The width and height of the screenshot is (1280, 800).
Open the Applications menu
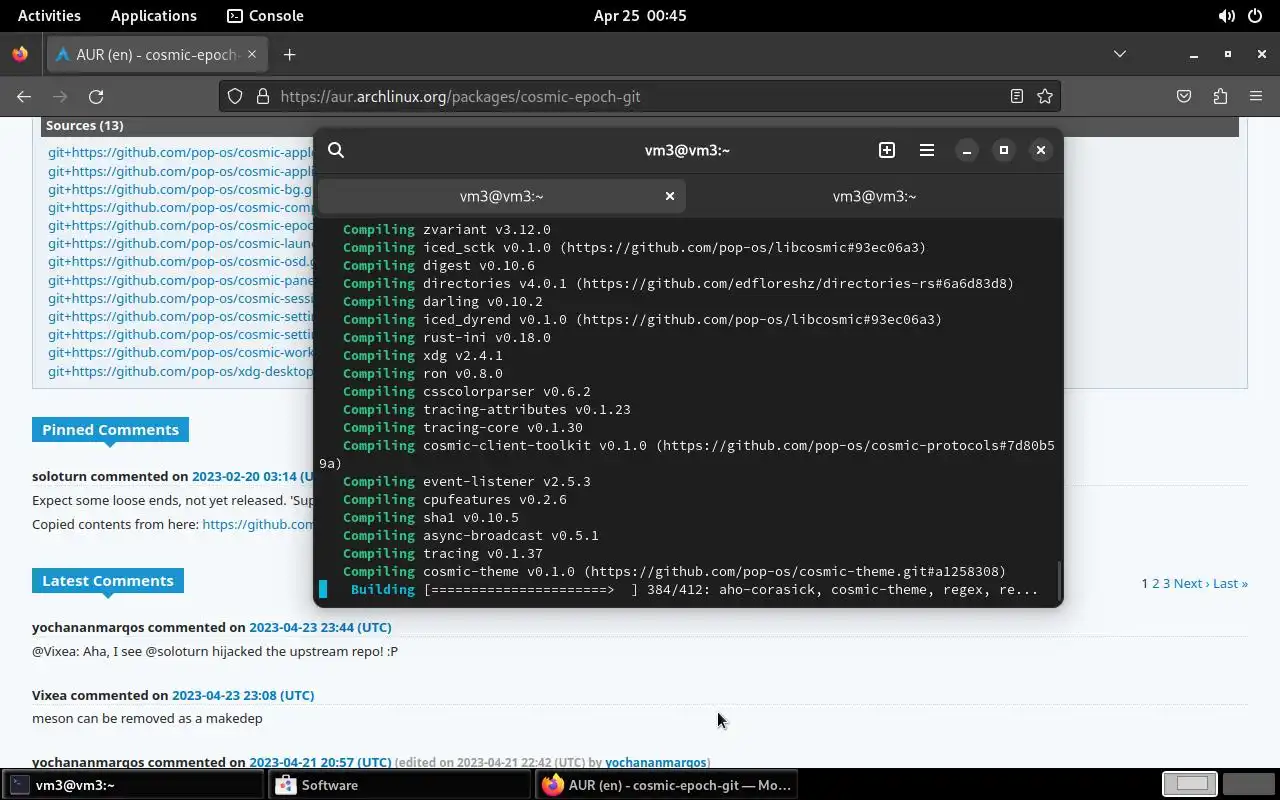pos(154,15)
